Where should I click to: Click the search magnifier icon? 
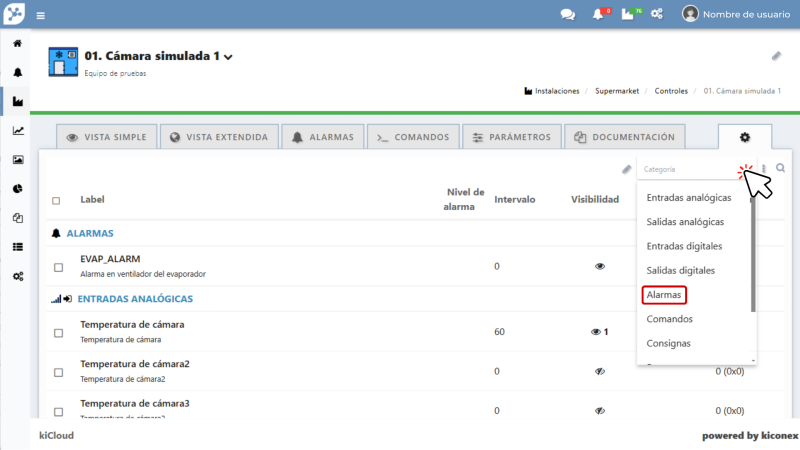(x=780, y=168)
